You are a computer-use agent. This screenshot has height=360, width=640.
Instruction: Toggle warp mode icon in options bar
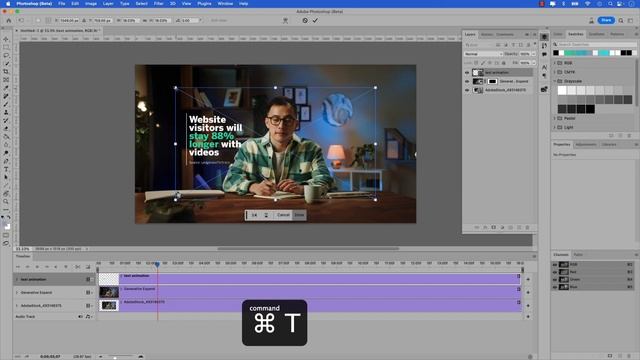[x=285, y=20]
